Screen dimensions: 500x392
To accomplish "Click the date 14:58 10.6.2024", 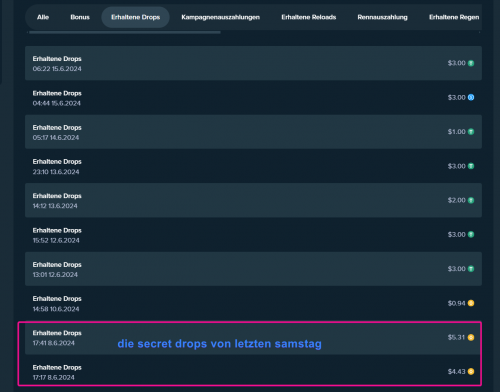I will tap(56, 309).
